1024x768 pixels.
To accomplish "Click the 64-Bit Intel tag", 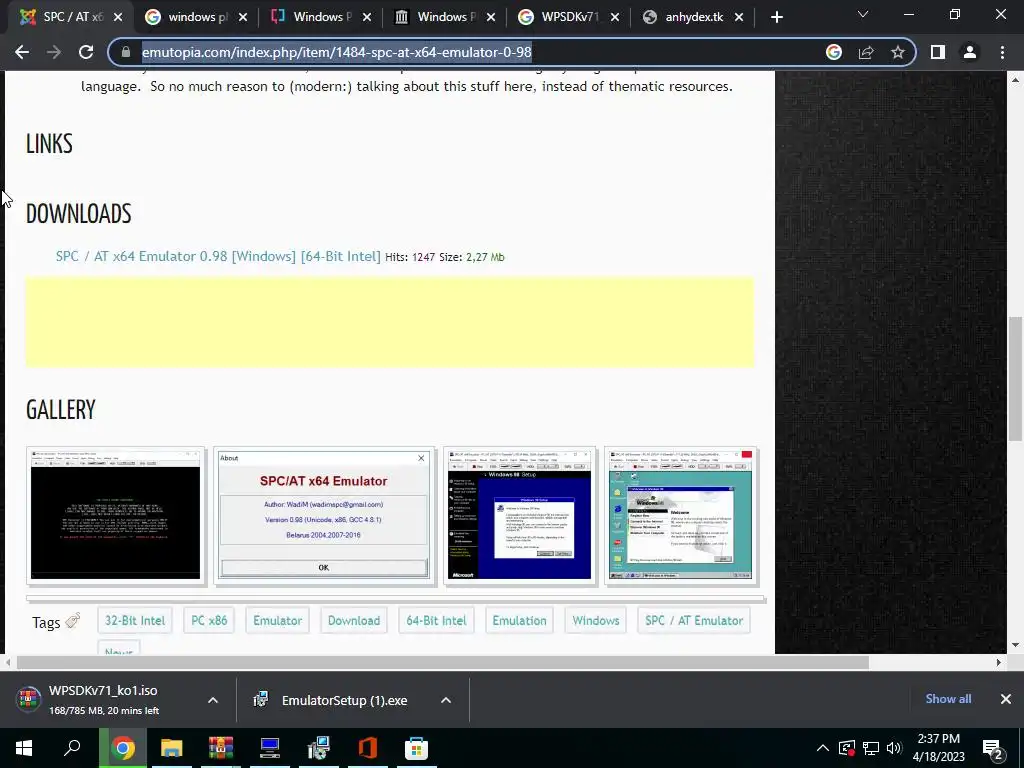I will tap(436, 620).
